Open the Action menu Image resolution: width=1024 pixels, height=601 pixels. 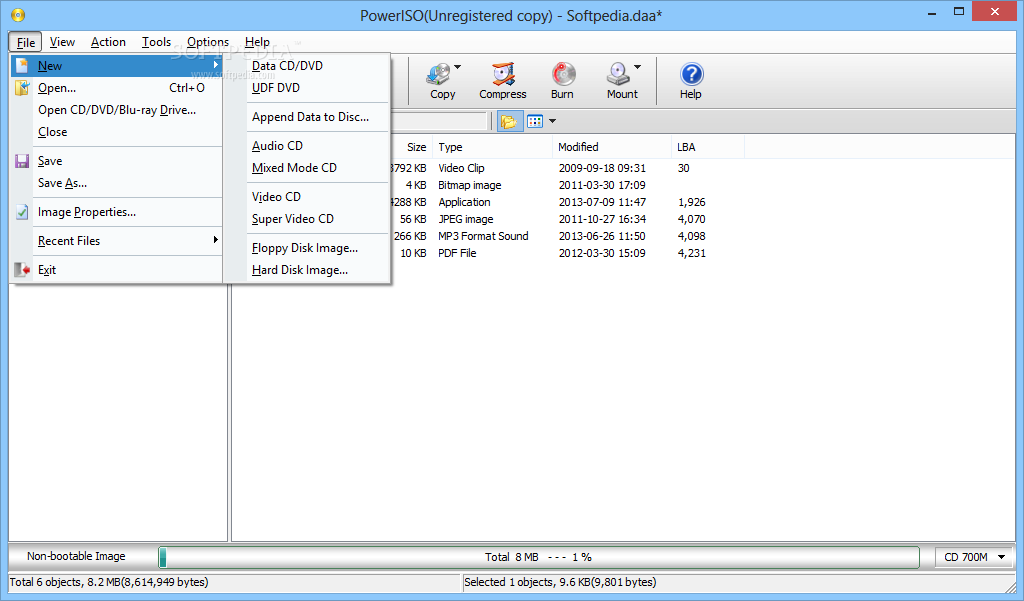pyautogui.click(x=108, y=42)
